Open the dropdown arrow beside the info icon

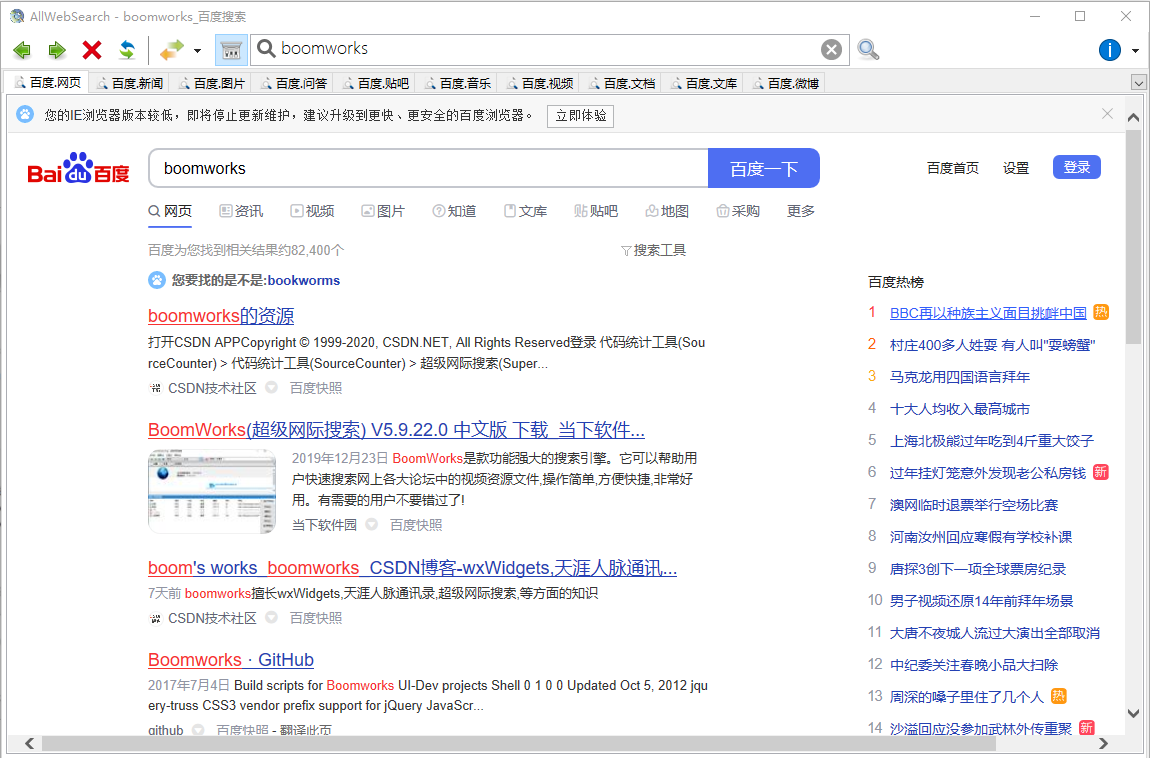1135,51
